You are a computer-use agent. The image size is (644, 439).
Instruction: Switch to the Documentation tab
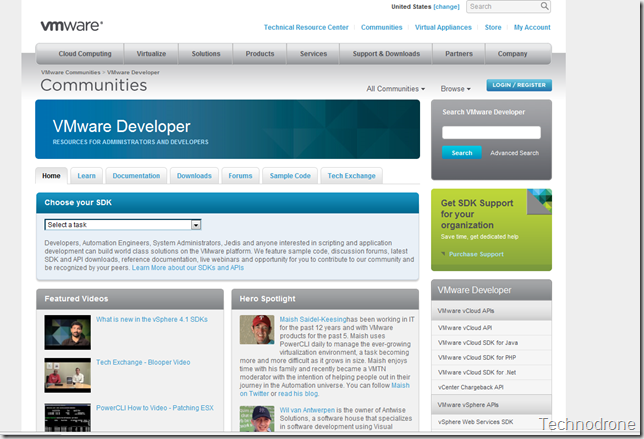(136, 176)
